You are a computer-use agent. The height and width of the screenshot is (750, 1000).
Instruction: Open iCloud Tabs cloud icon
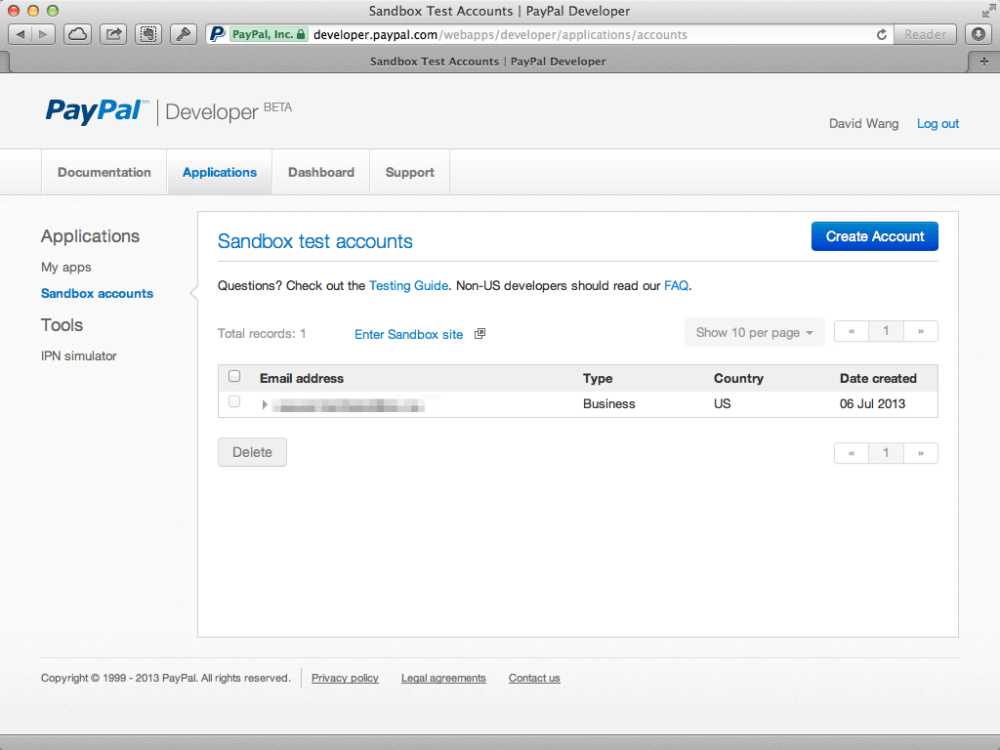click(78, 34)
